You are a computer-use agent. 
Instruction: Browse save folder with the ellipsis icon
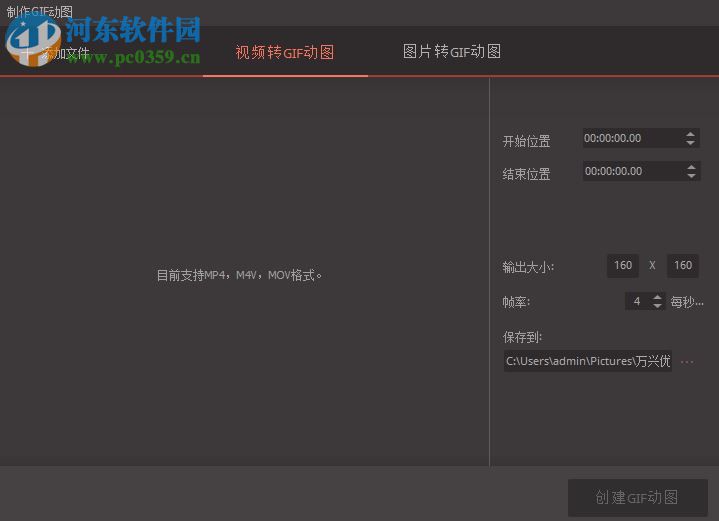(687, 362)
